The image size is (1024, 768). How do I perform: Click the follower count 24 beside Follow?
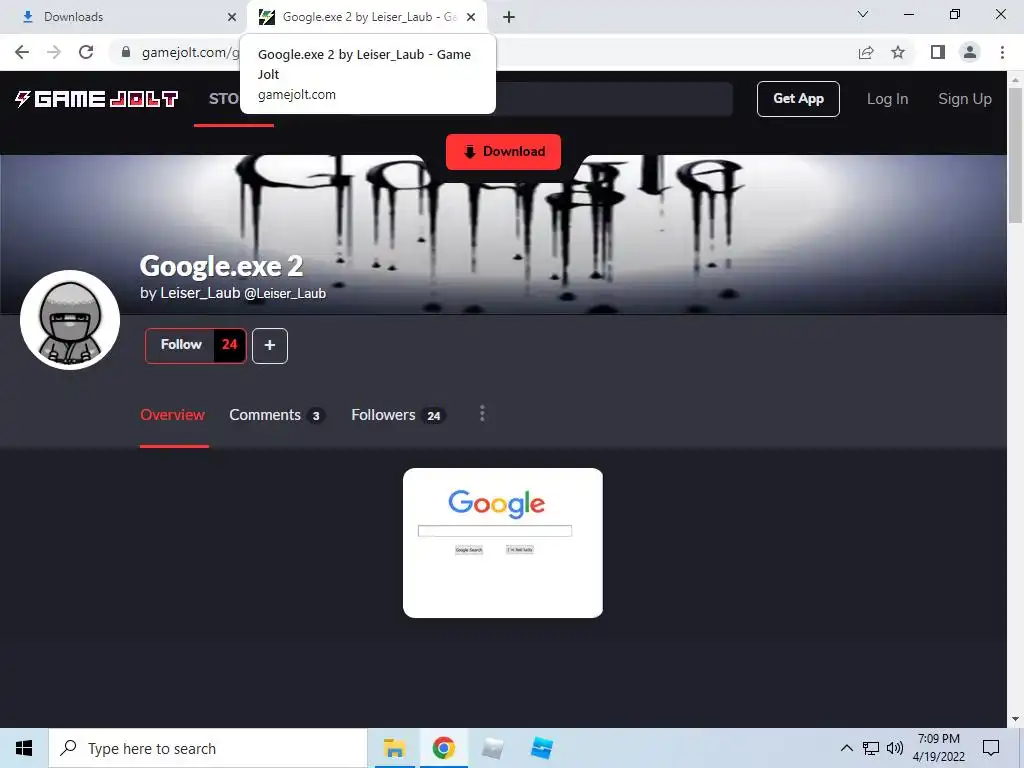229,345
